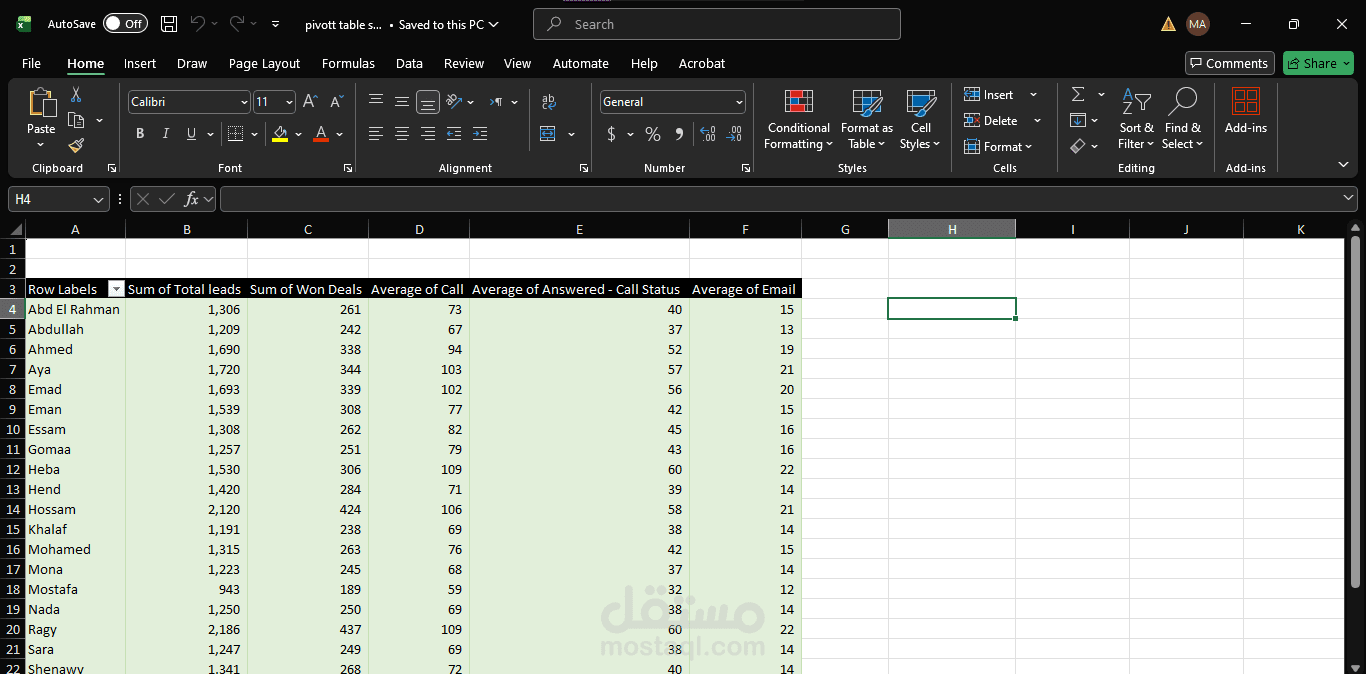Click the AutoSum sigma icon
The image size is (1366, 674).
[1078, 94]
